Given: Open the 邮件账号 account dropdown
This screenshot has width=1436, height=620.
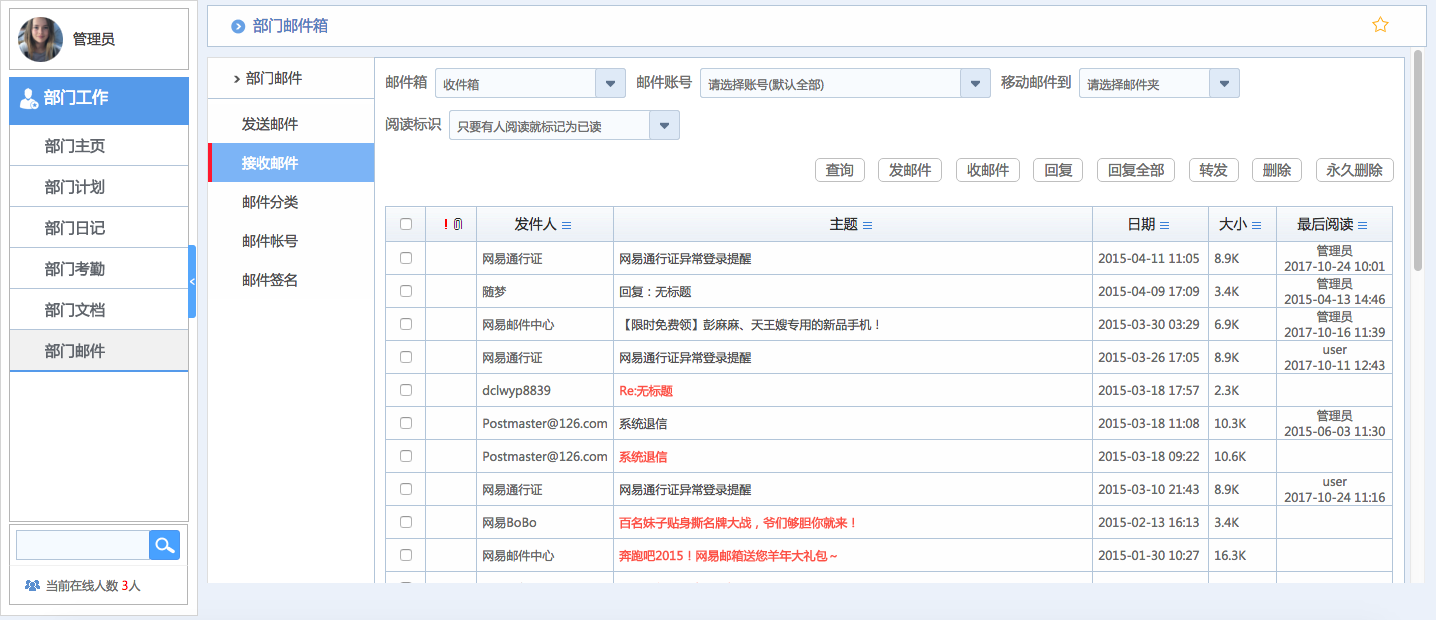Looking at the screenshot, I should coord(973,83).
